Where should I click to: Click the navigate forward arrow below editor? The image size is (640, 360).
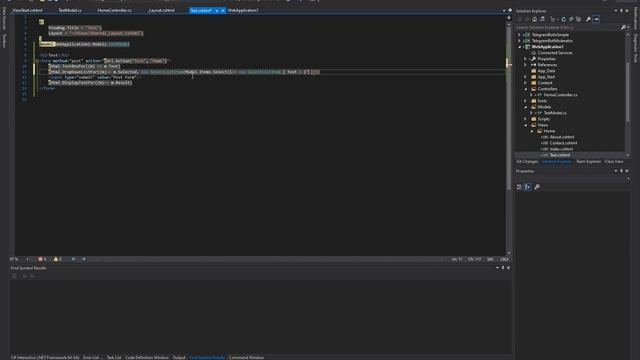pyautogui.click(x=84, y=259)
